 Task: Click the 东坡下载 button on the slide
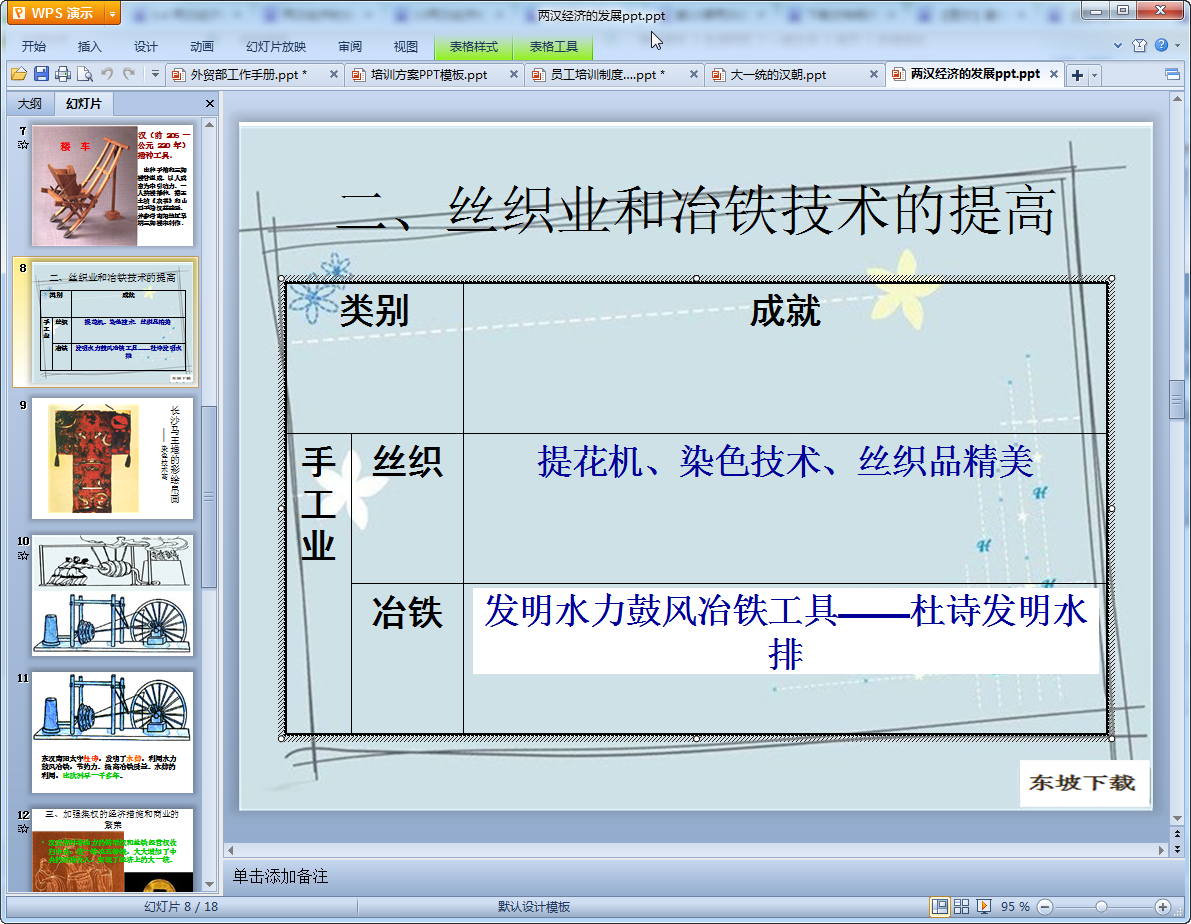pyautogui.click(x=1084, y=783)
